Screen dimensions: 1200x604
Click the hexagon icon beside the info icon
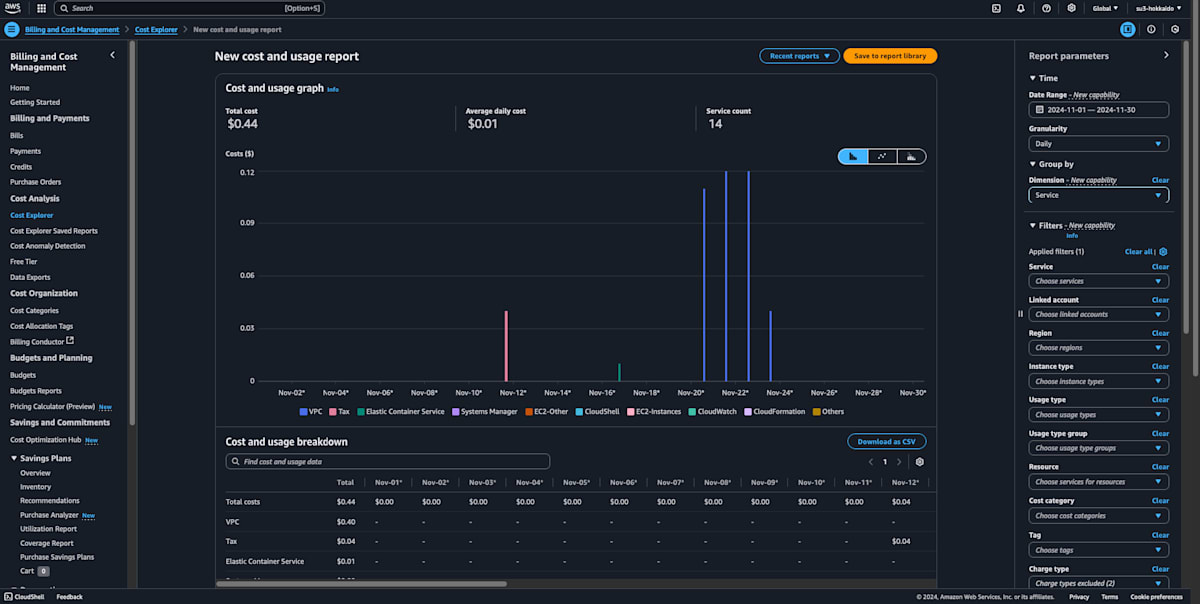pyautogui.click(x=1175, y=30)
